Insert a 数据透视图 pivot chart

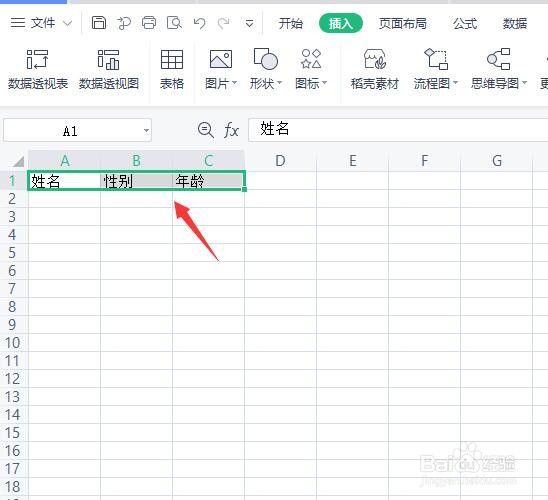[x=109, y=69]
